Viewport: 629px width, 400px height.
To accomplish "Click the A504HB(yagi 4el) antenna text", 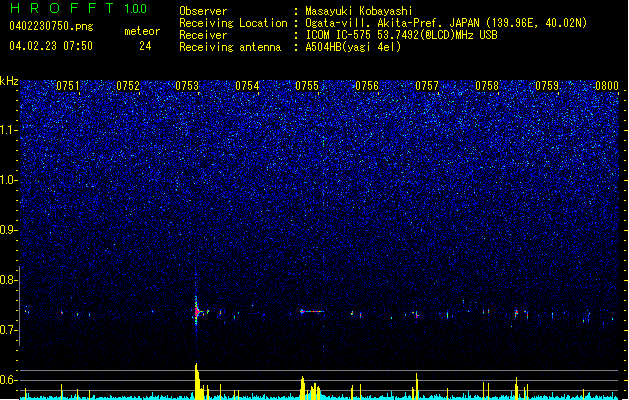I will pos(353,47).
